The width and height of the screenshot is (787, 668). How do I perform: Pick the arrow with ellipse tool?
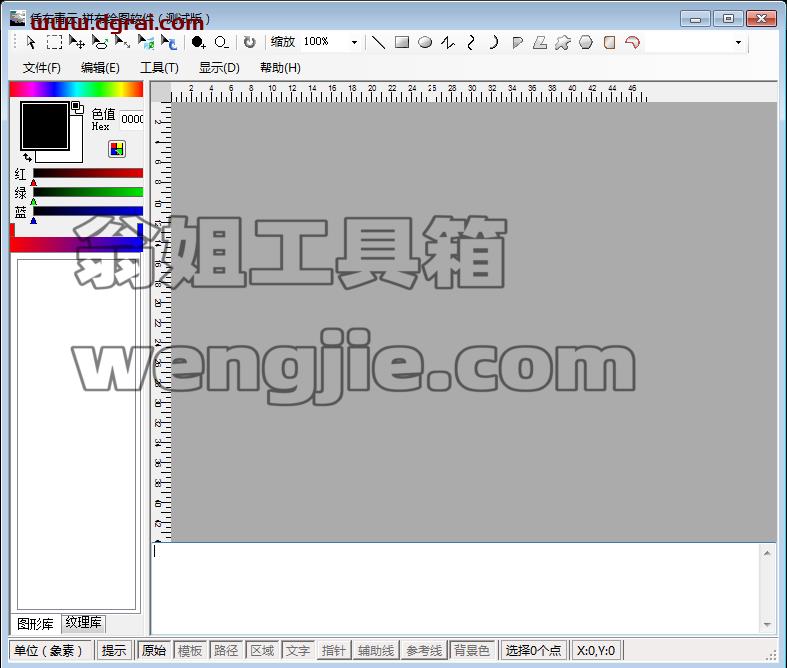pos(100,43)
